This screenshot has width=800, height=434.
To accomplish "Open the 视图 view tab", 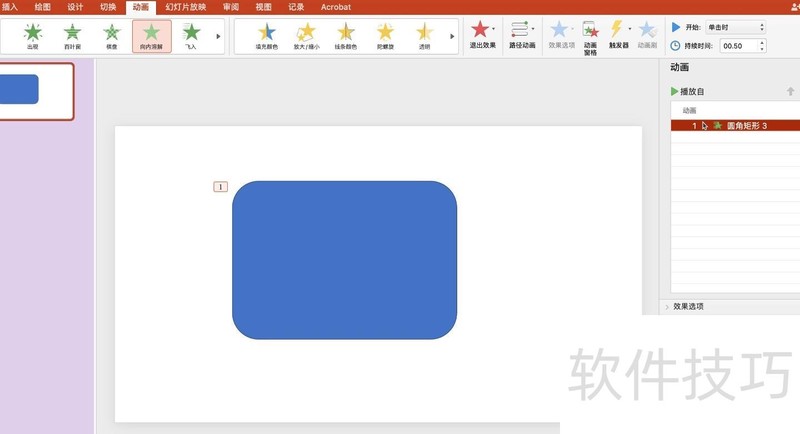I will coord(263,7).
